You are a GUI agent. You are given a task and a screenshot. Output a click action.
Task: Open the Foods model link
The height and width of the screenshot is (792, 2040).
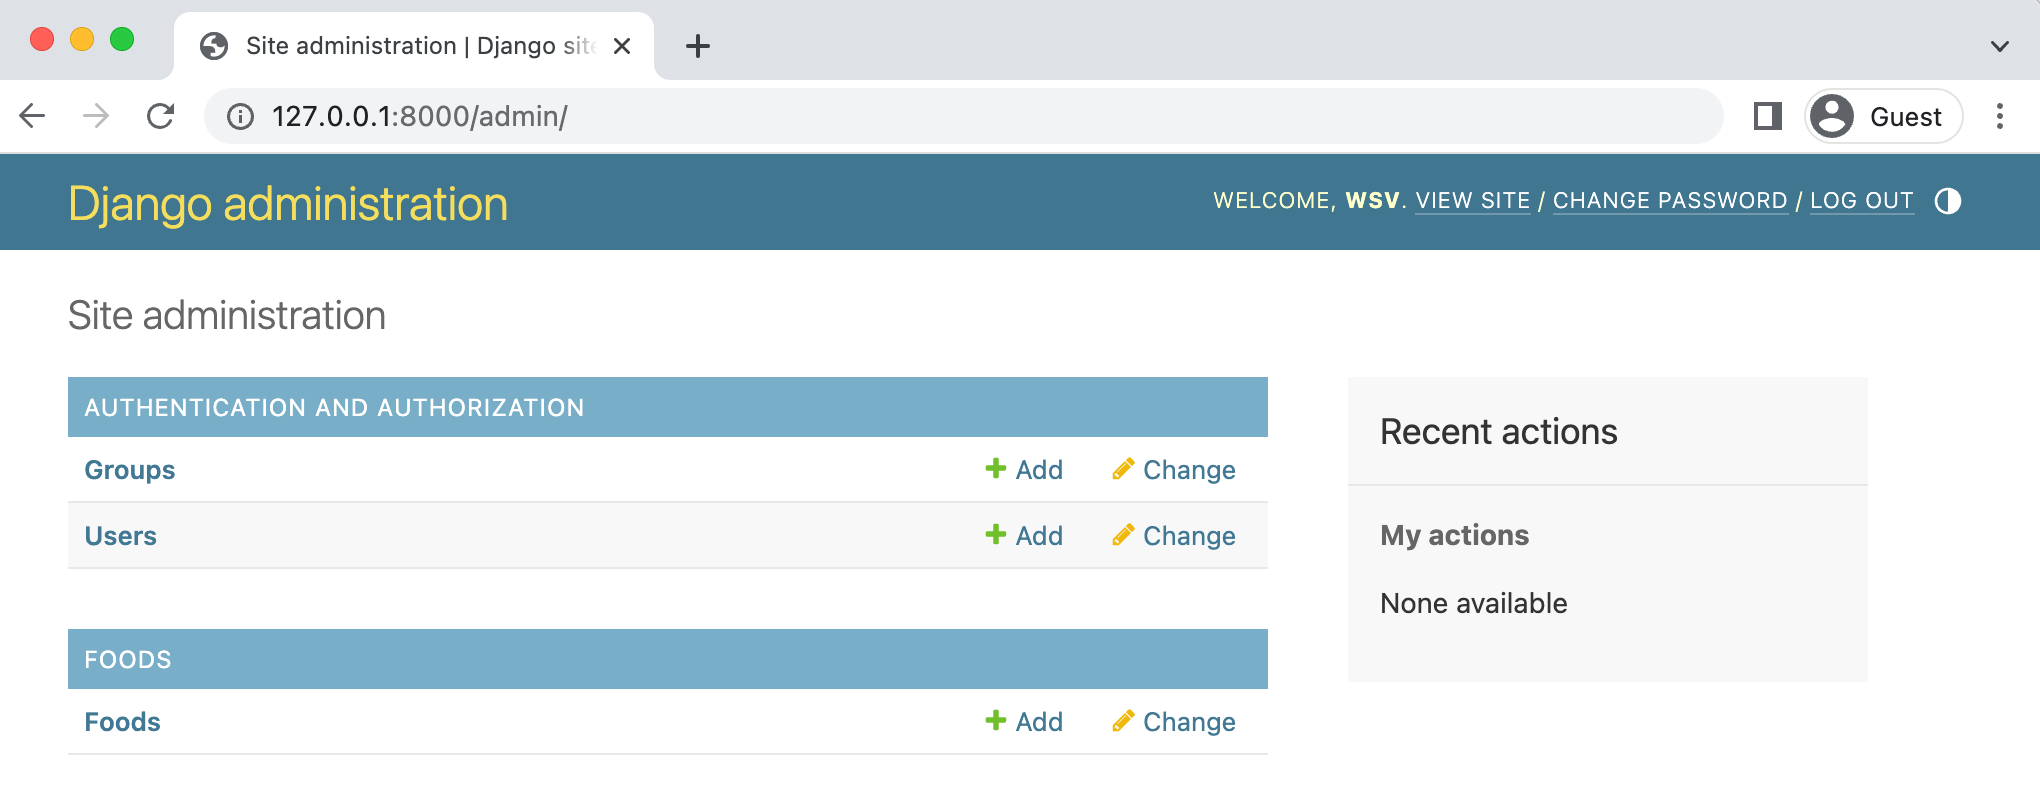click(122, 722)
